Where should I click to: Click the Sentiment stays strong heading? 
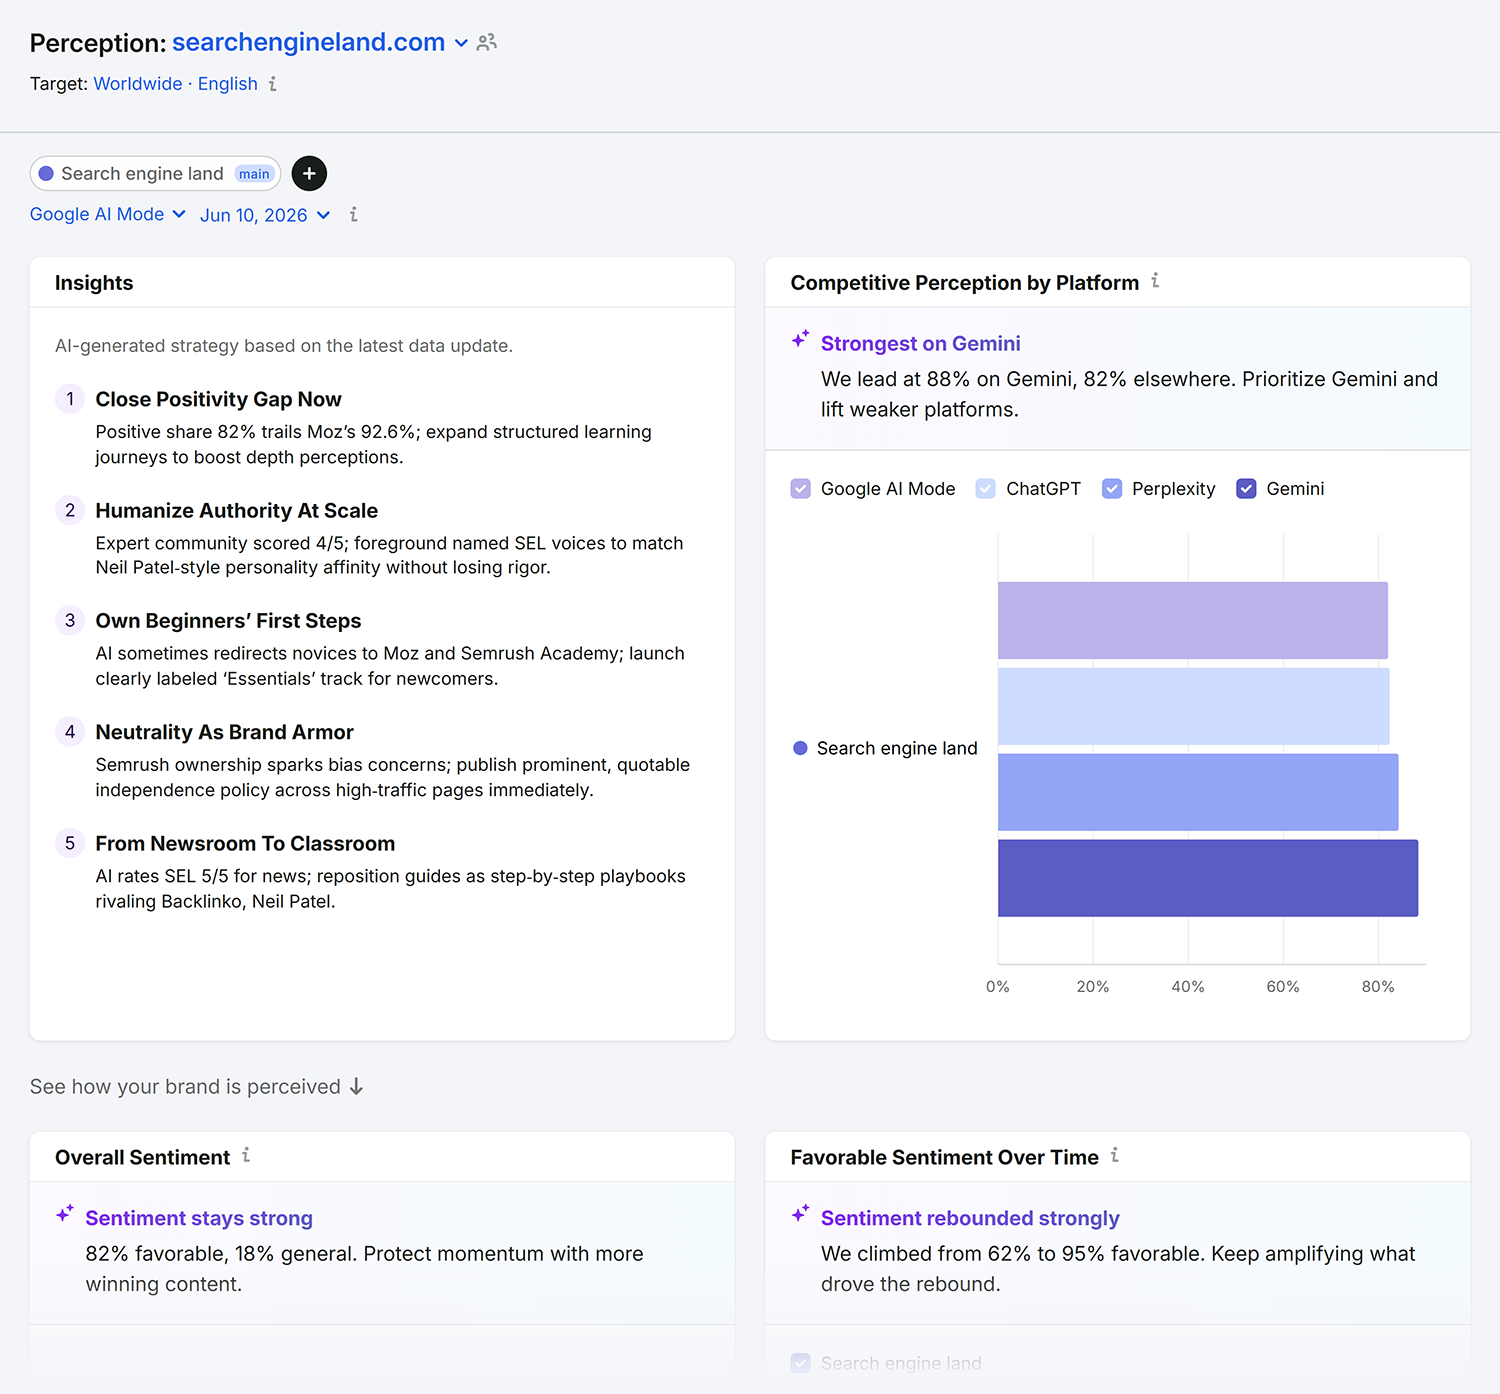199,1218
